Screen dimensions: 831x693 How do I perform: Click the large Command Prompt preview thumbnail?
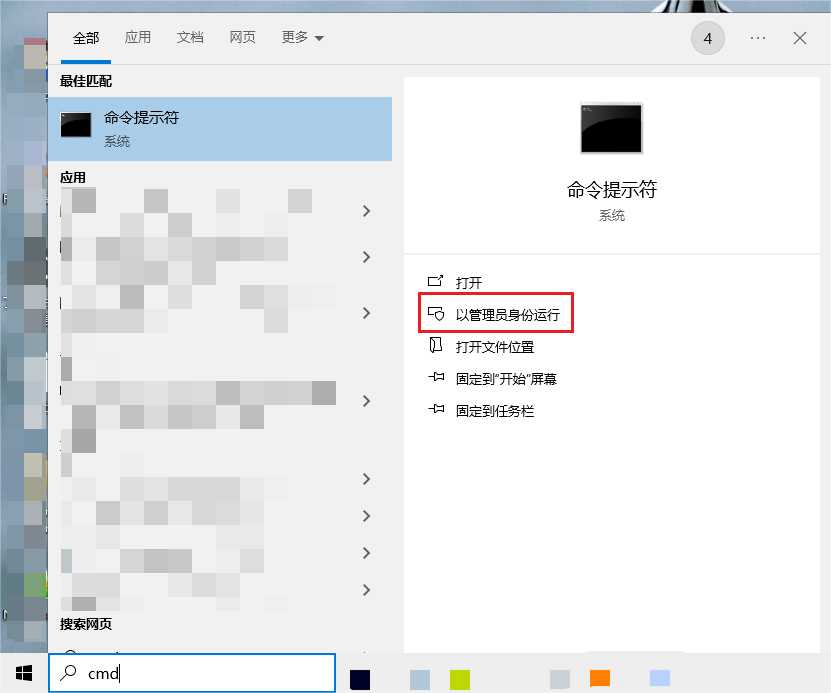point(612,128)
